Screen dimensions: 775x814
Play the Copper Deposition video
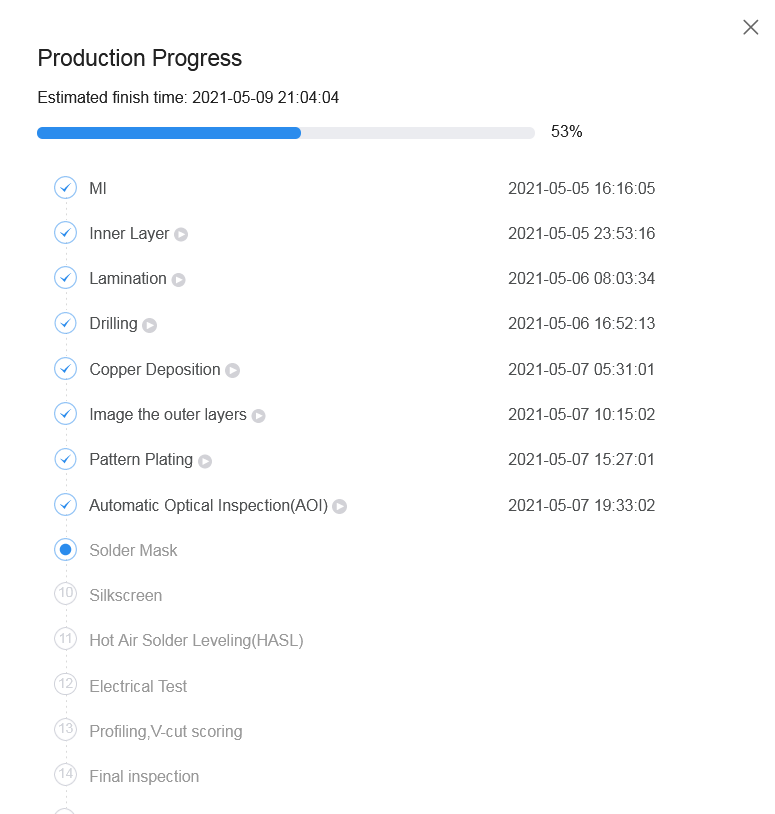tap(232, 370)
